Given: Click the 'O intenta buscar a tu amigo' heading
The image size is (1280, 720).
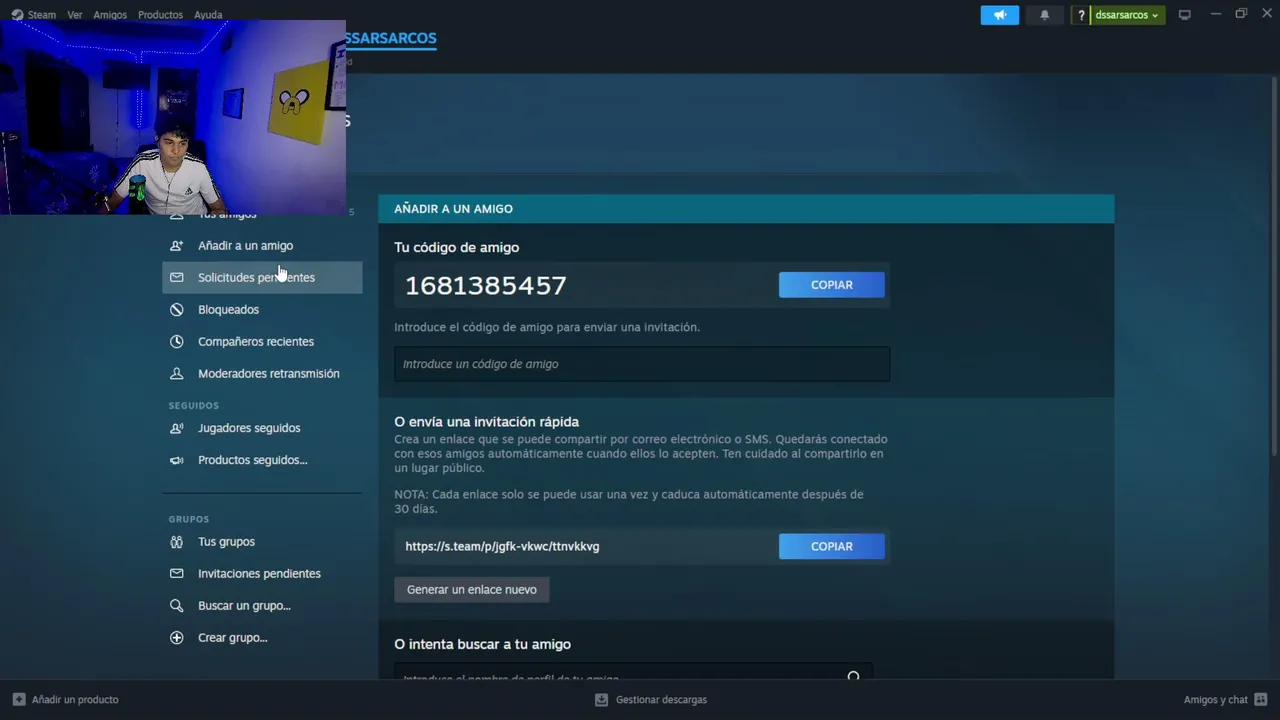Looking at the screenshot, I should [482, 644].
